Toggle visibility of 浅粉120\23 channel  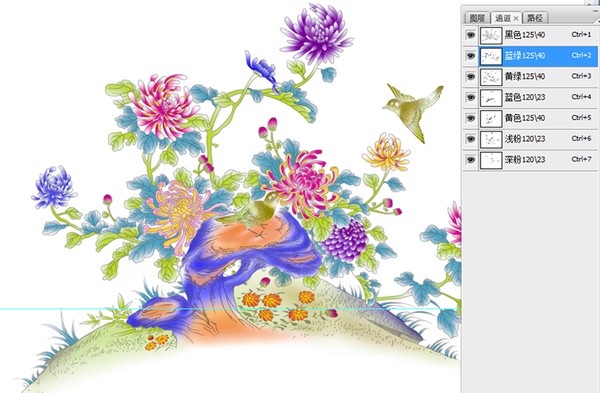tap(470, 139)
